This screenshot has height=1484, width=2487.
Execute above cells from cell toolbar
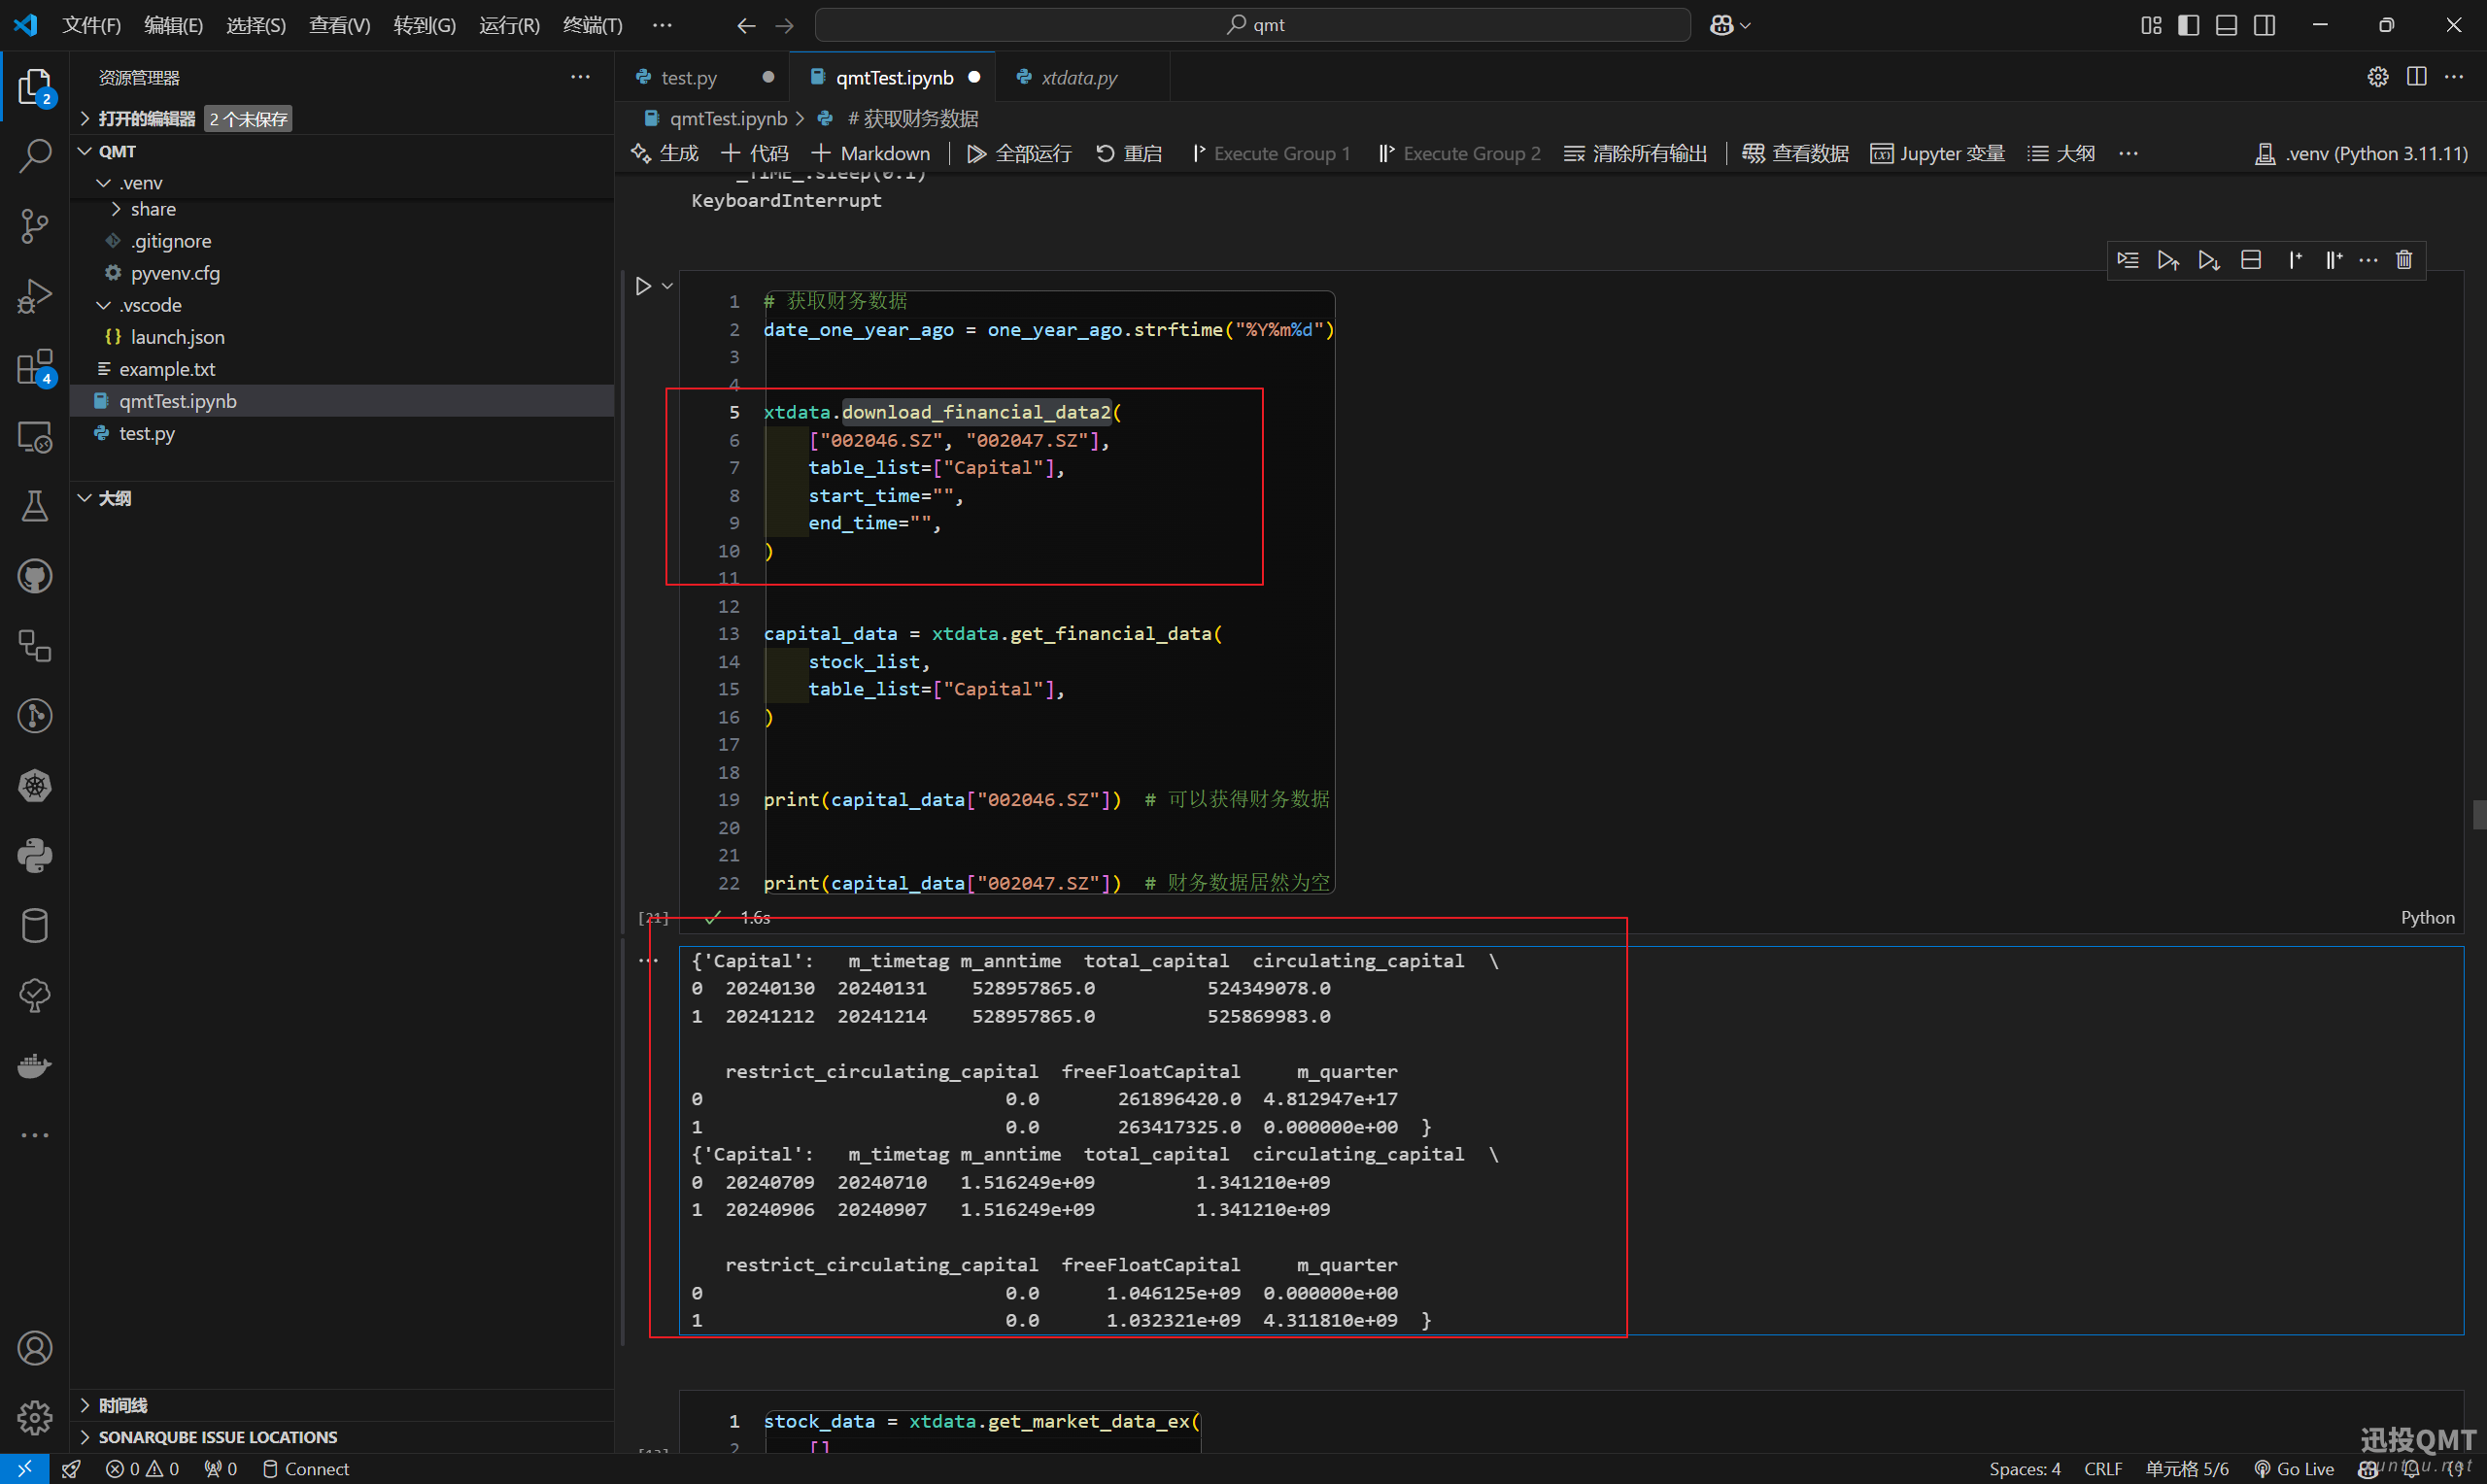[2168, 260]
